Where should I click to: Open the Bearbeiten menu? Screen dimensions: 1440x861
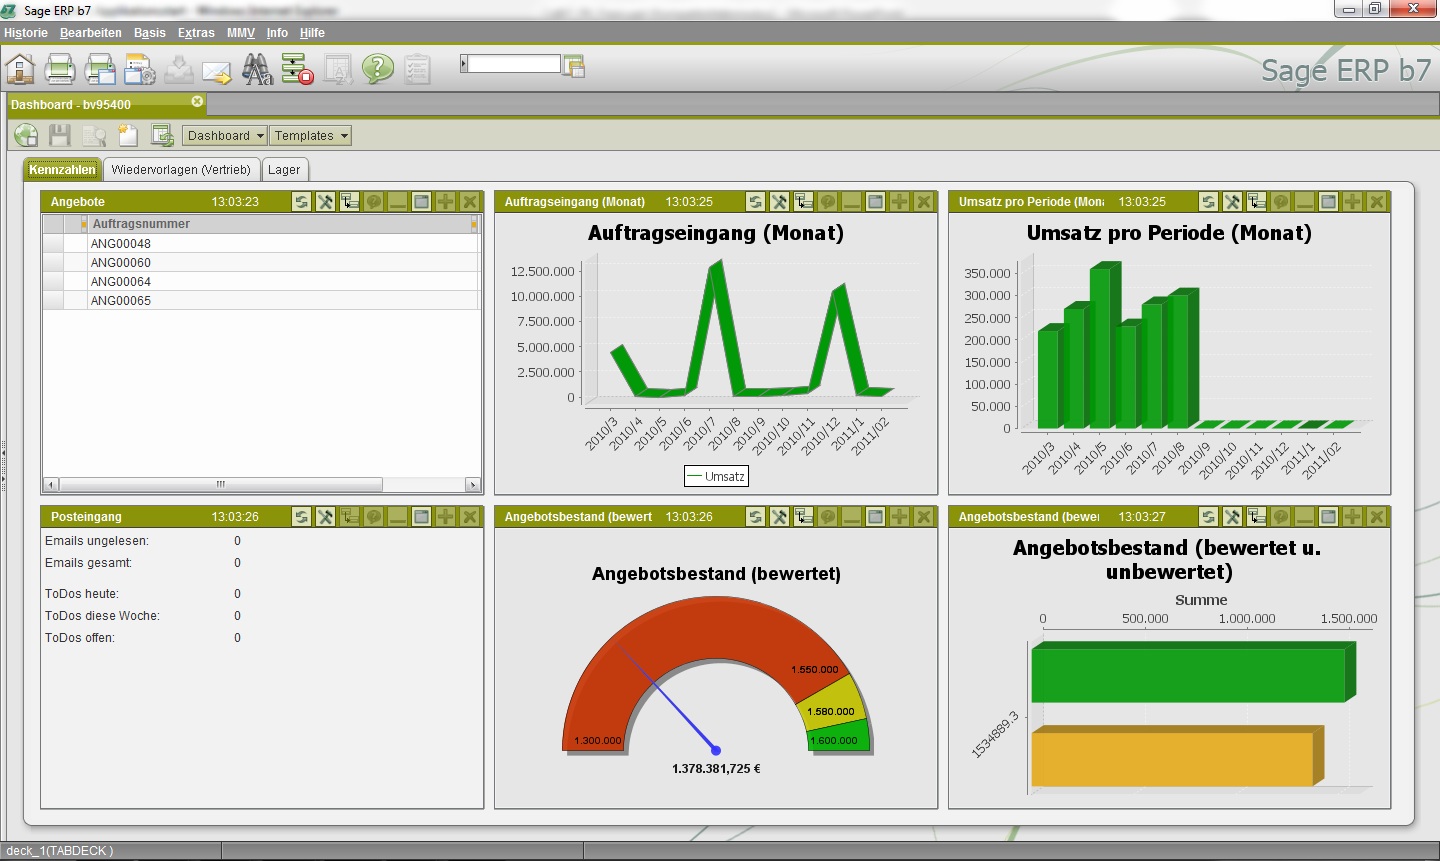[x=91, y=33]
